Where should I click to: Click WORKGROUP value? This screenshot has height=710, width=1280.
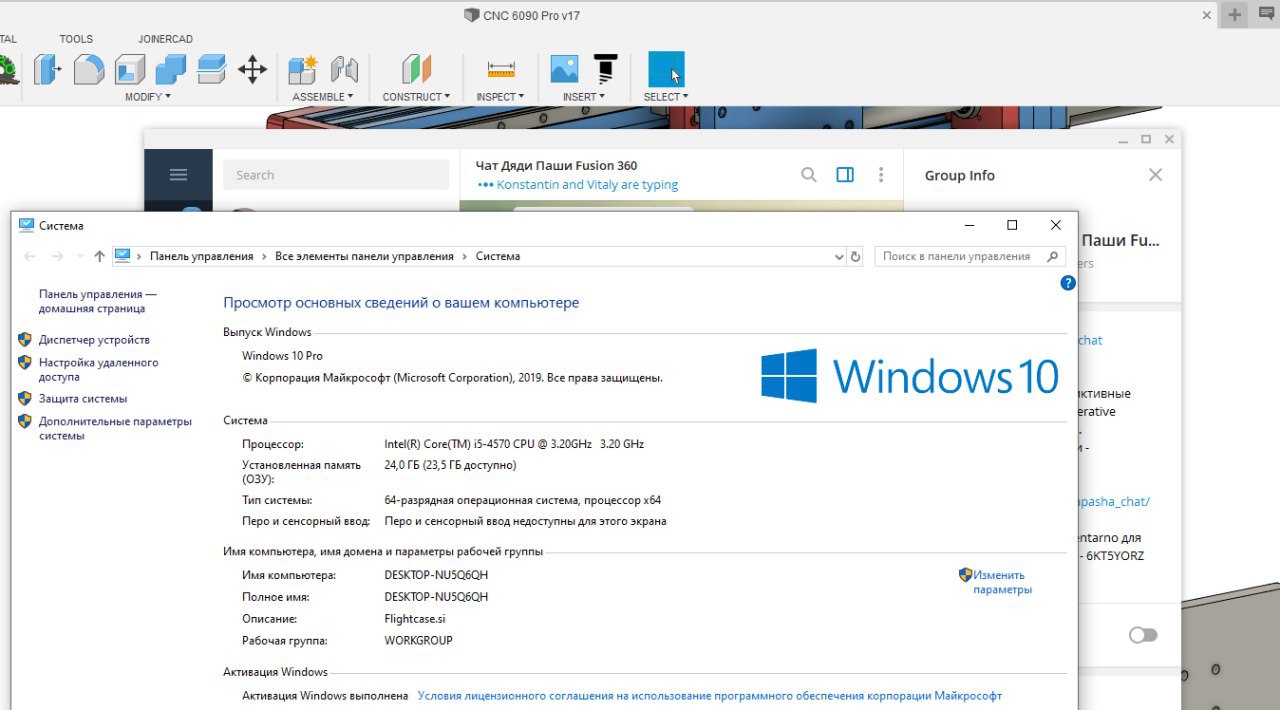[418, 640]
